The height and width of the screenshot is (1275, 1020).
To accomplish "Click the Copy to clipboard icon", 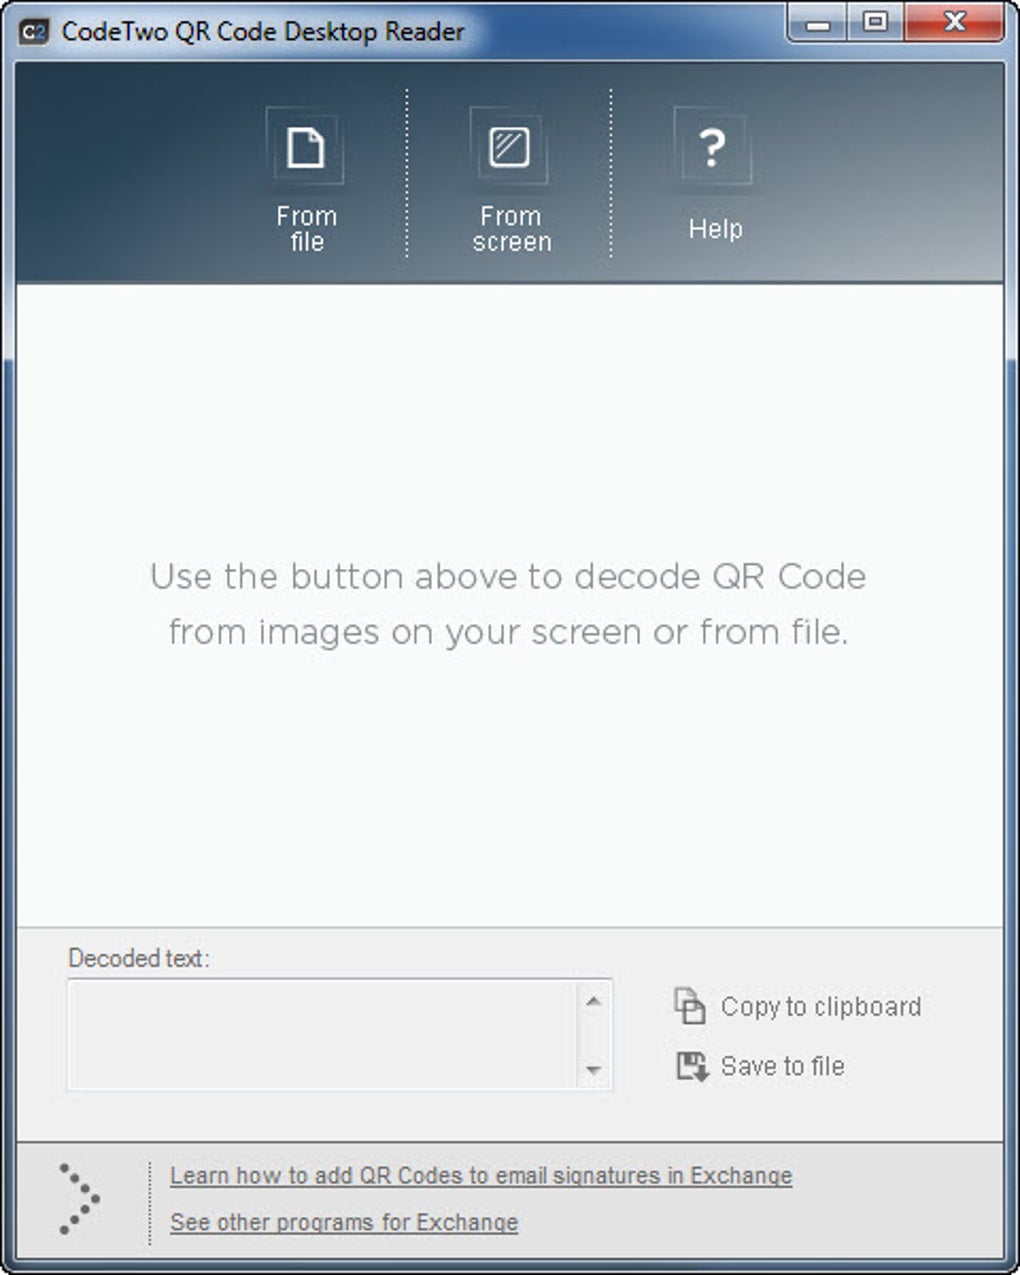I will click(x=690, y=1006).
